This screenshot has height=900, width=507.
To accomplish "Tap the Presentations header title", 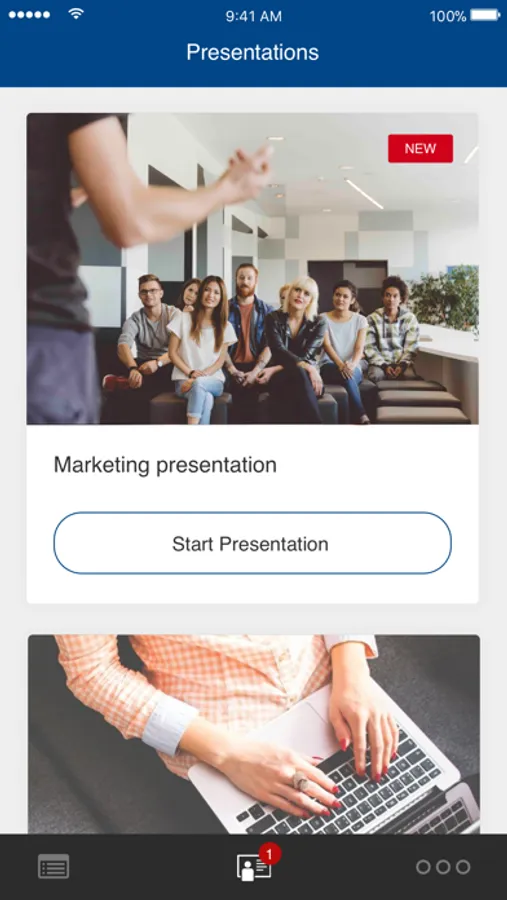I will pyautogui.click(x=253, y=52).
